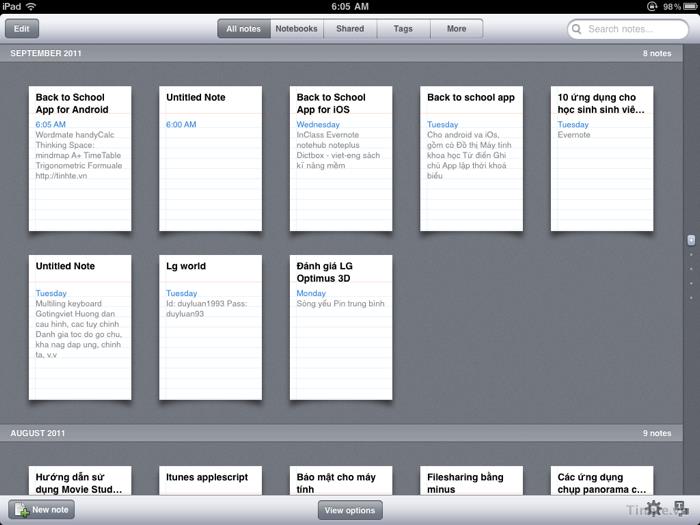Open note Back to School App for iOS

pyautogui.click(x=341, y=158)
